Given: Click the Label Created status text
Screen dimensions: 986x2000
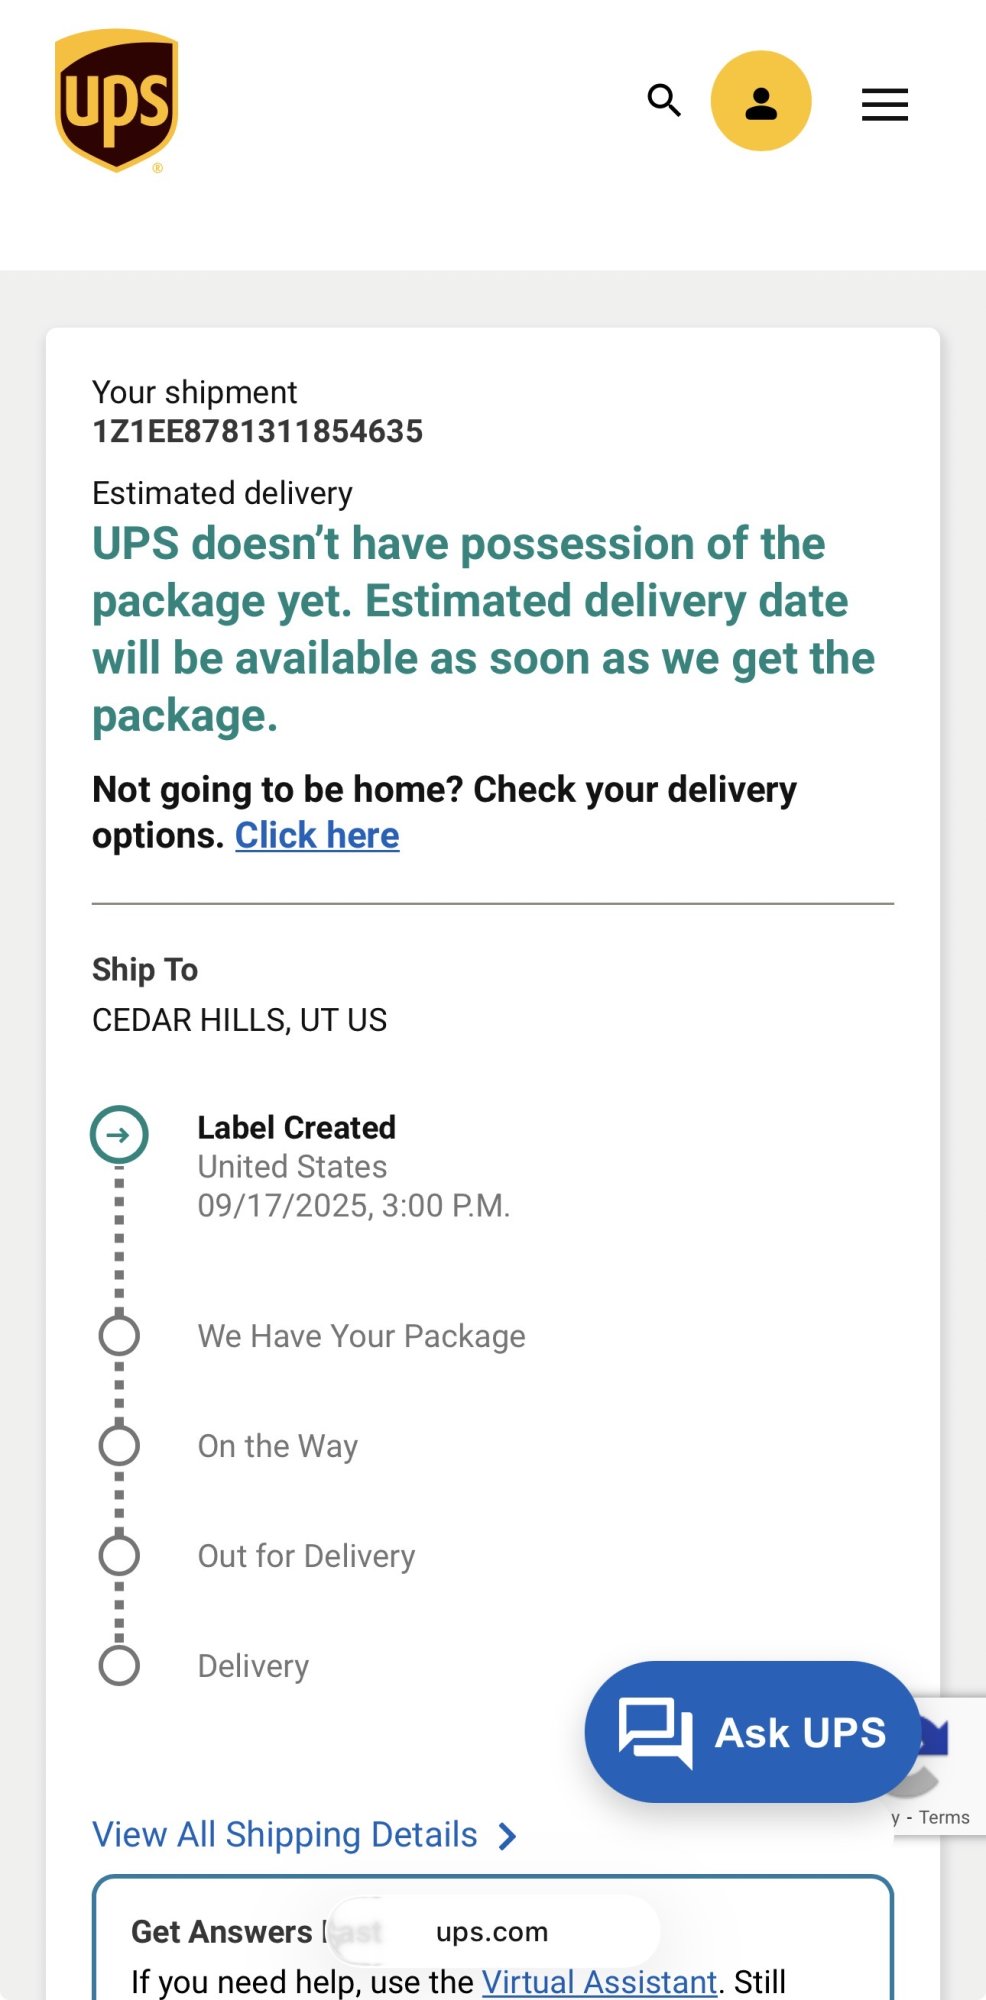Looking at the screenshot, I should tap(296, 1128).
